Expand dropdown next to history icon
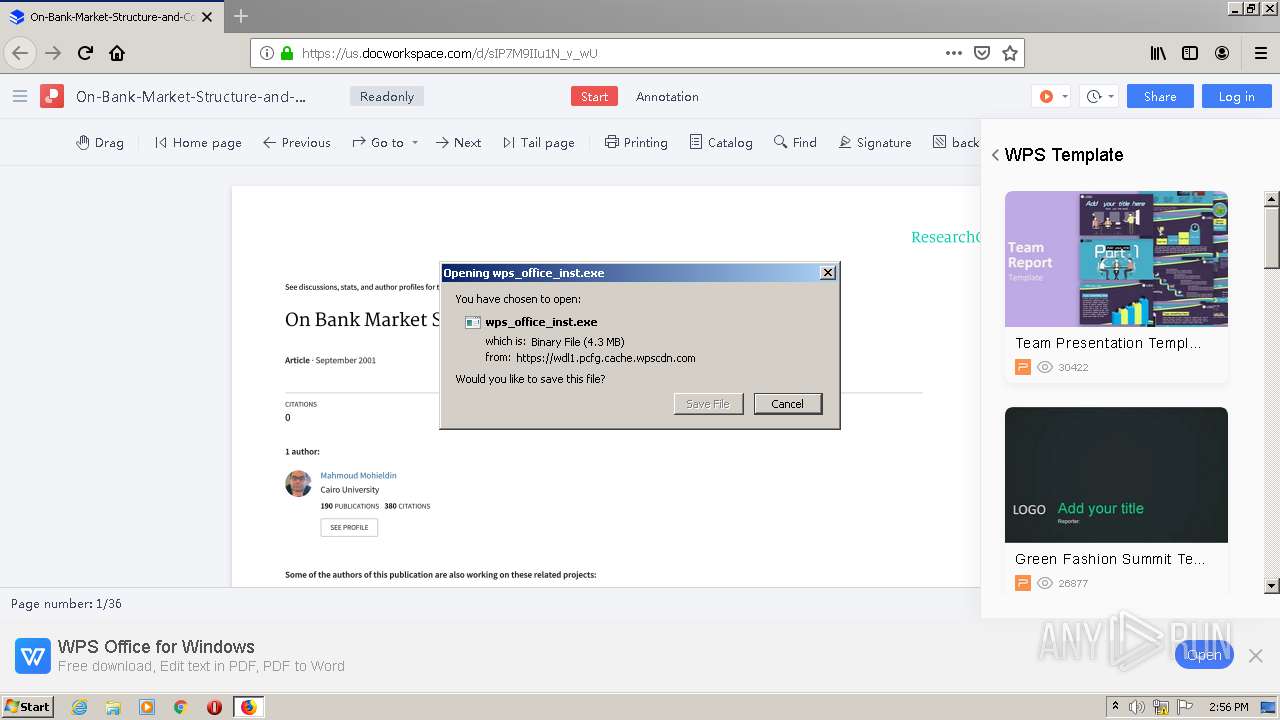 coord(1111,97)
